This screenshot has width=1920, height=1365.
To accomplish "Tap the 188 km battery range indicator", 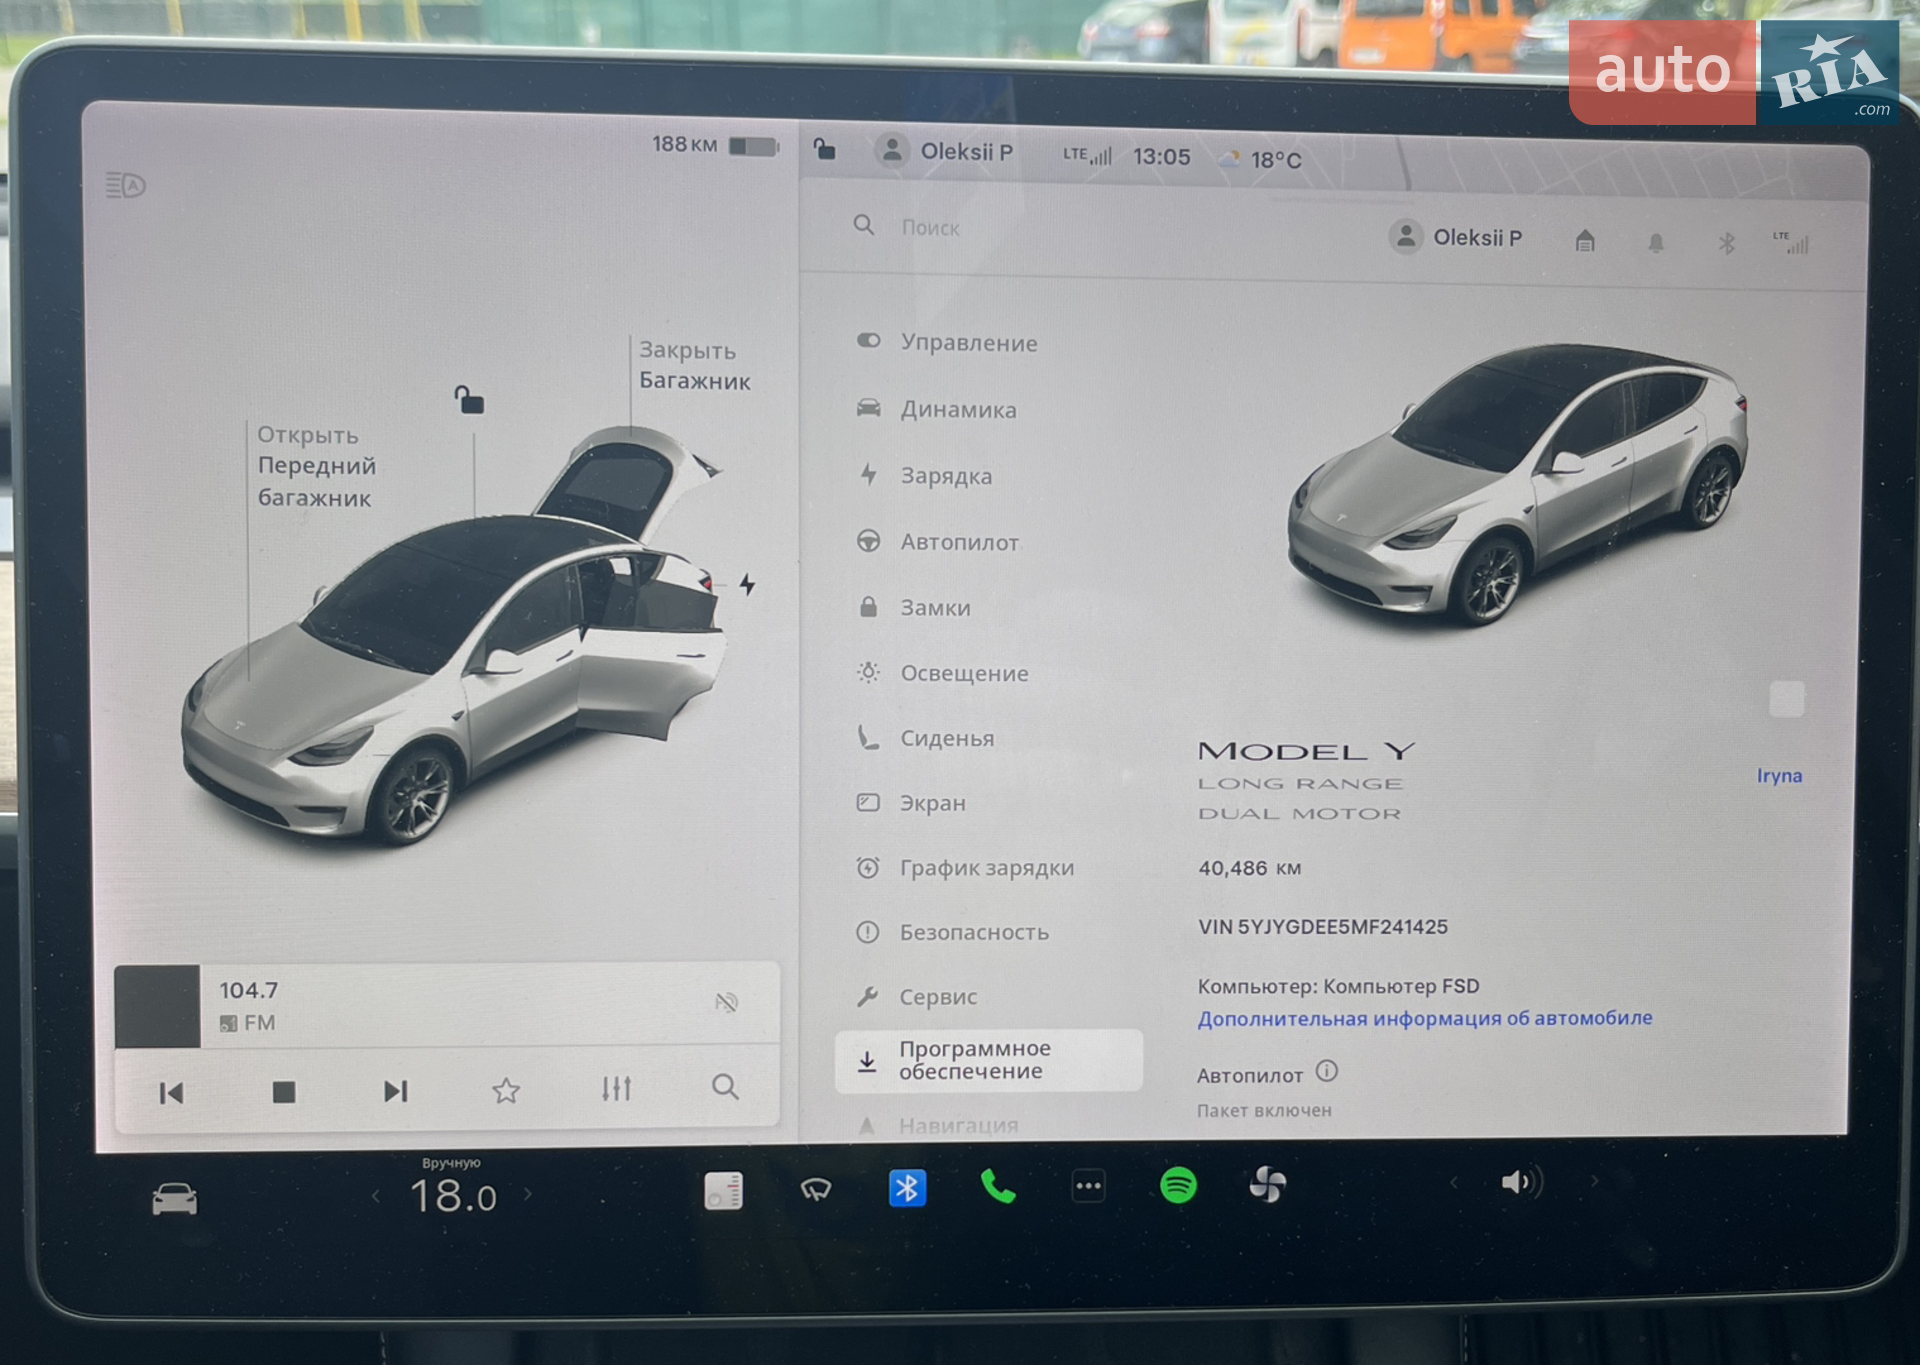I will click(x=715, y=145).
